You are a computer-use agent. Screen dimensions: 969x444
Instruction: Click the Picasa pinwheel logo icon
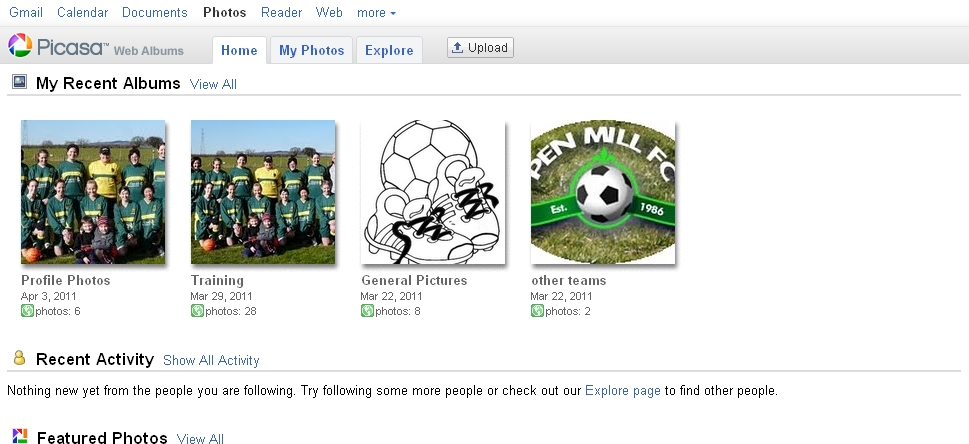click(x=20, y=45)
